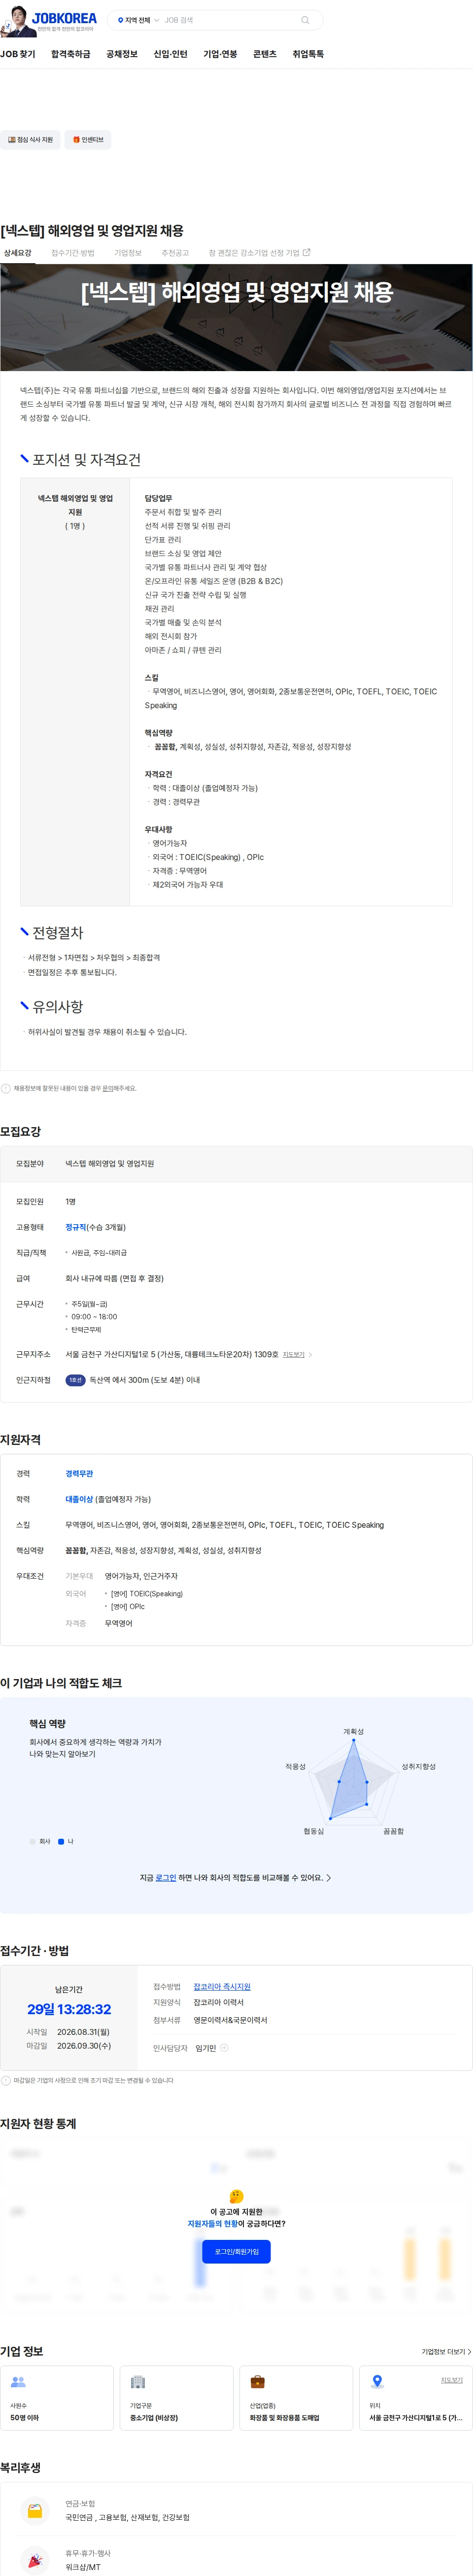This screenshot has width=473, height=2576.
Task: Click the 대졸이상 education link
Action: (79, 1499)
